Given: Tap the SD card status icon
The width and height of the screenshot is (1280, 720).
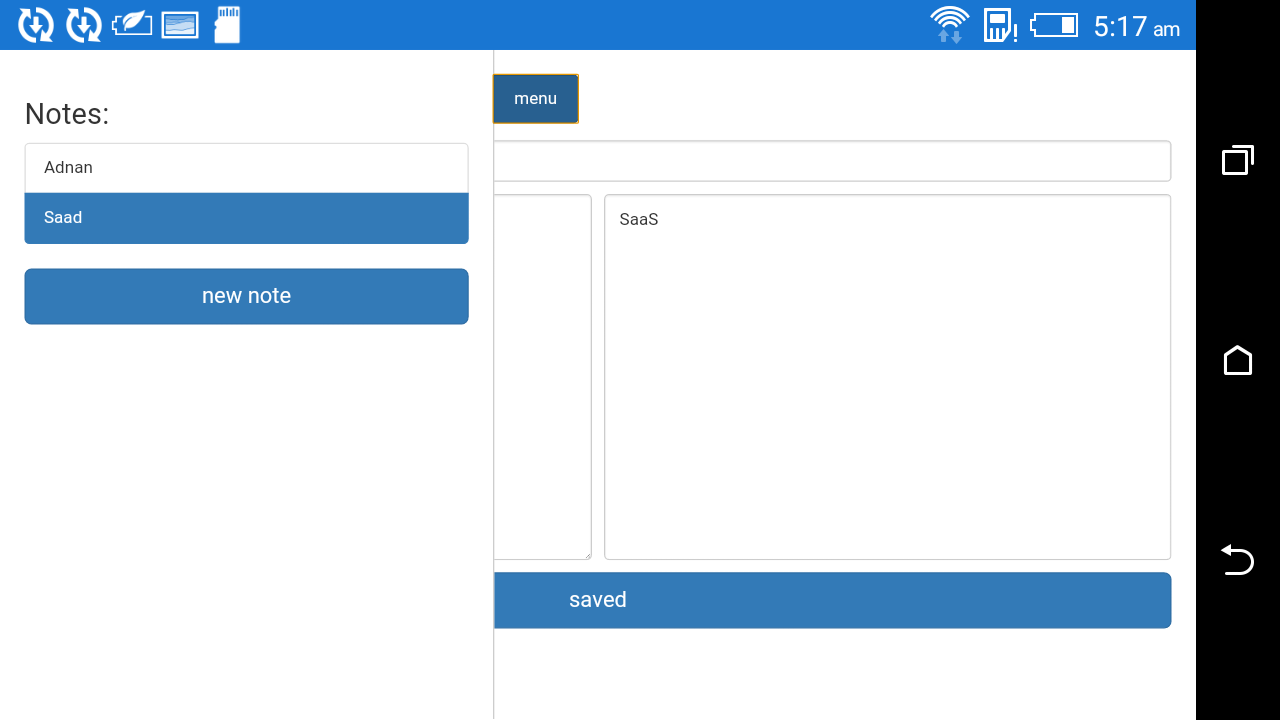Looking at the screenshot, I should click(227, 25).
